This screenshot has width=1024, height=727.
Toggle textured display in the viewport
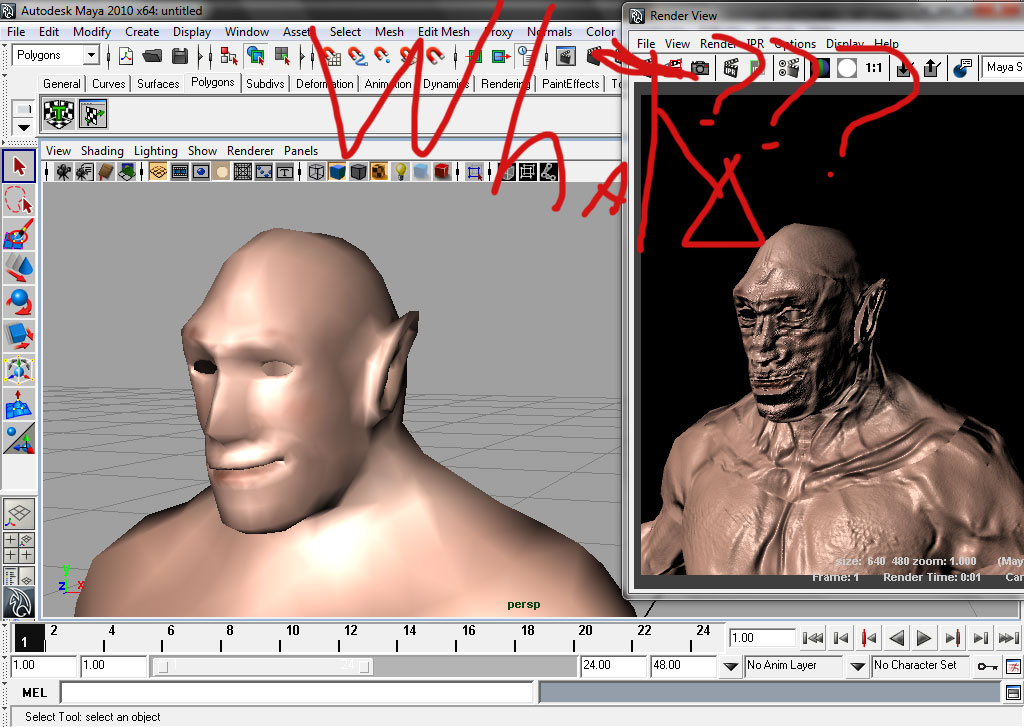379,172
